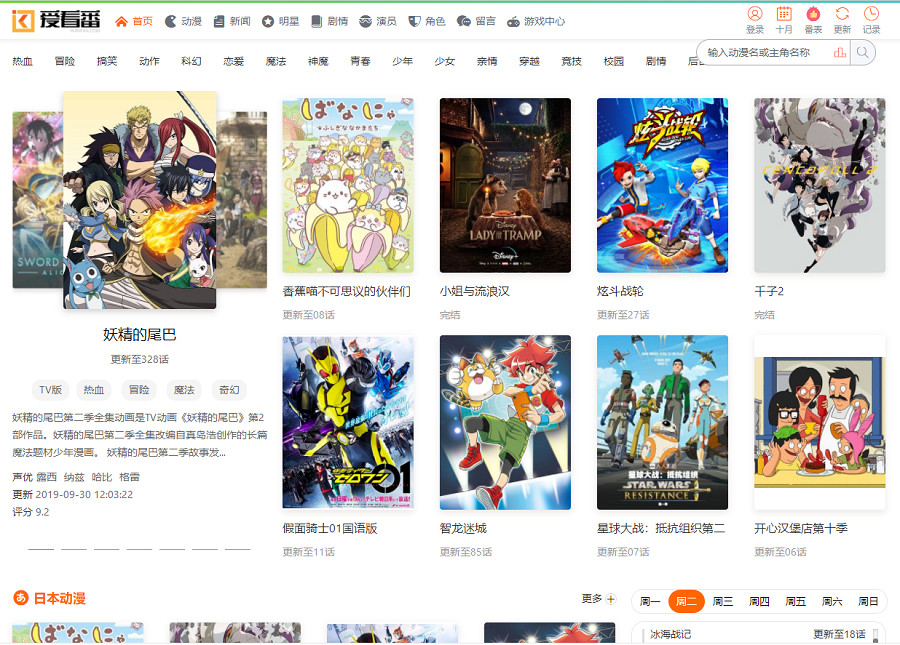Select the 神魔 genre category
This screenshot has height=645, width=900.
[x=318, y=61]
